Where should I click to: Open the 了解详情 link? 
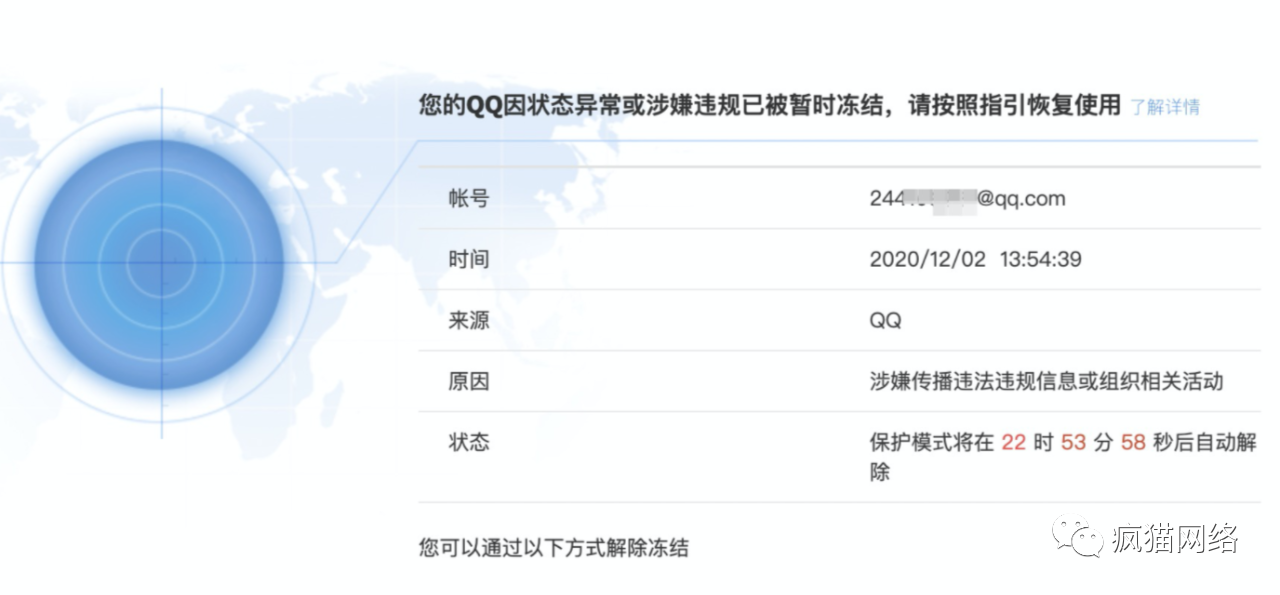coord(1165,107)
